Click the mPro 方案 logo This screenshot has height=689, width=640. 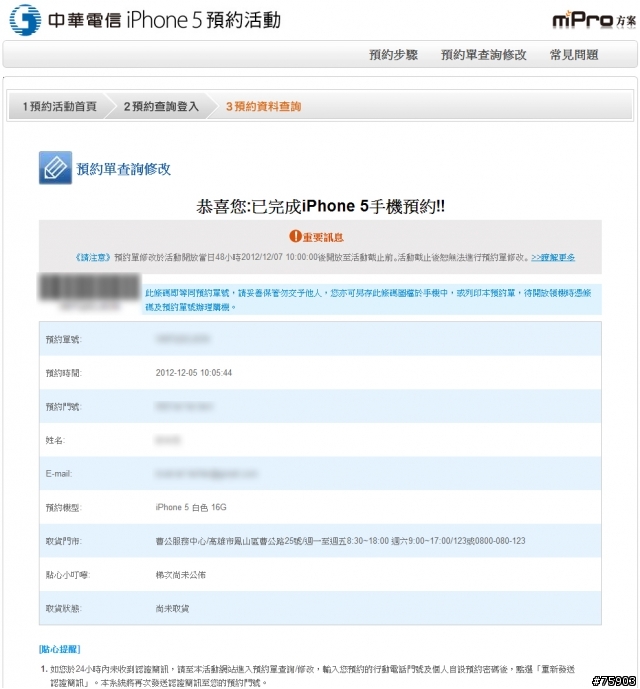point(594,20)
